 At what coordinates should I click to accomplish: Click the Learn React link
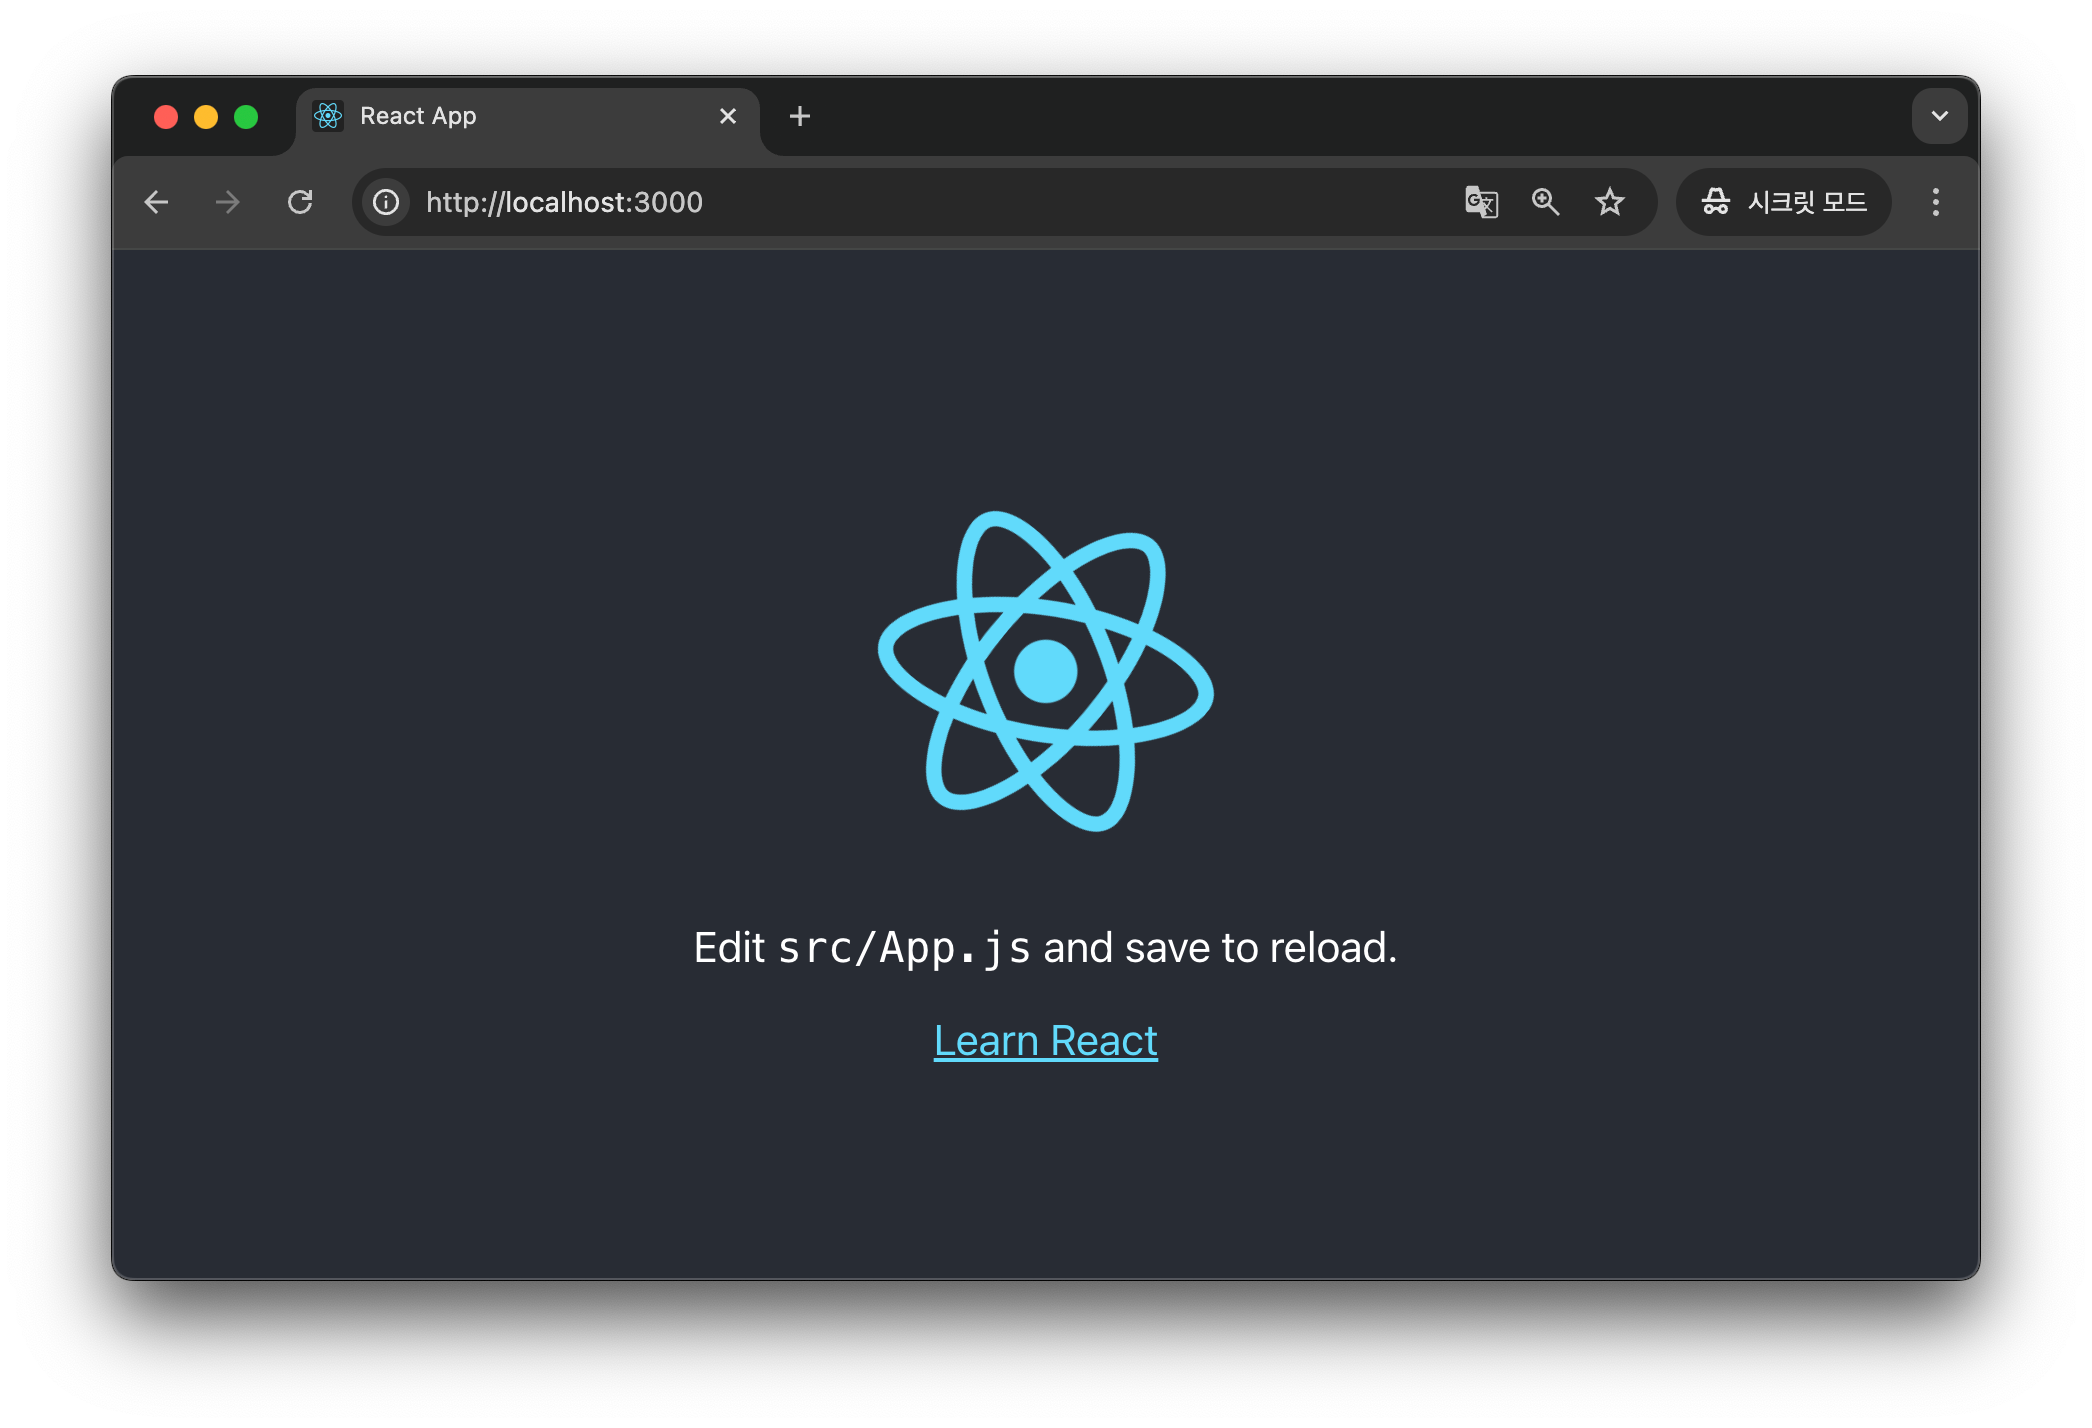1045,1041
